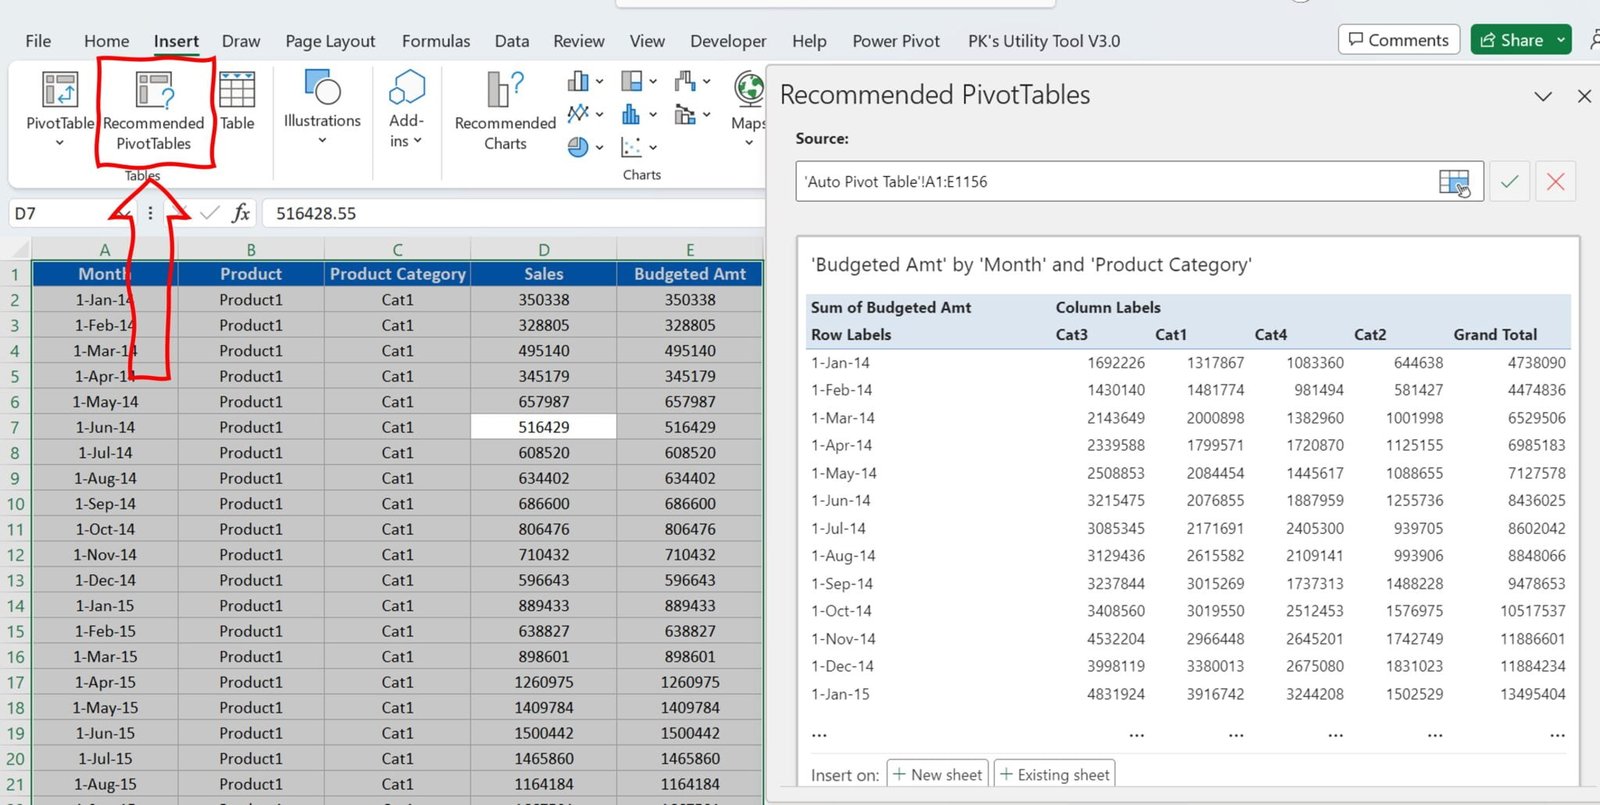
Task: Open PK's Utility Tool V3.0 tab
Action: pos(1044,41)
